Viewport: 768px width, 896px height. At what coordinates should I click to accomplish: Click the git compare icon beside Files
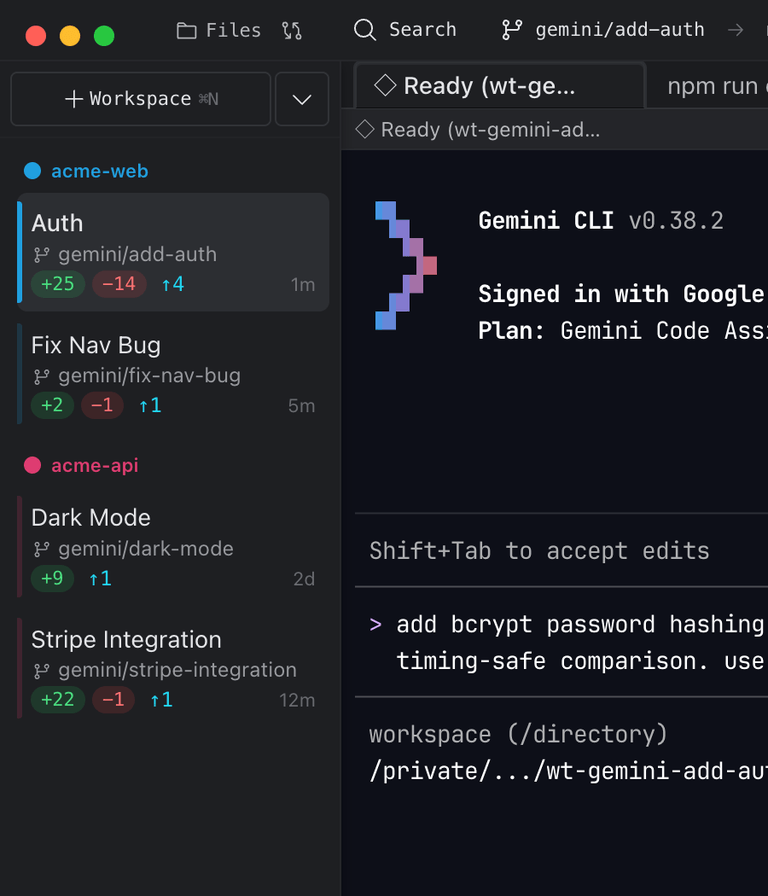tap(292, 30)
